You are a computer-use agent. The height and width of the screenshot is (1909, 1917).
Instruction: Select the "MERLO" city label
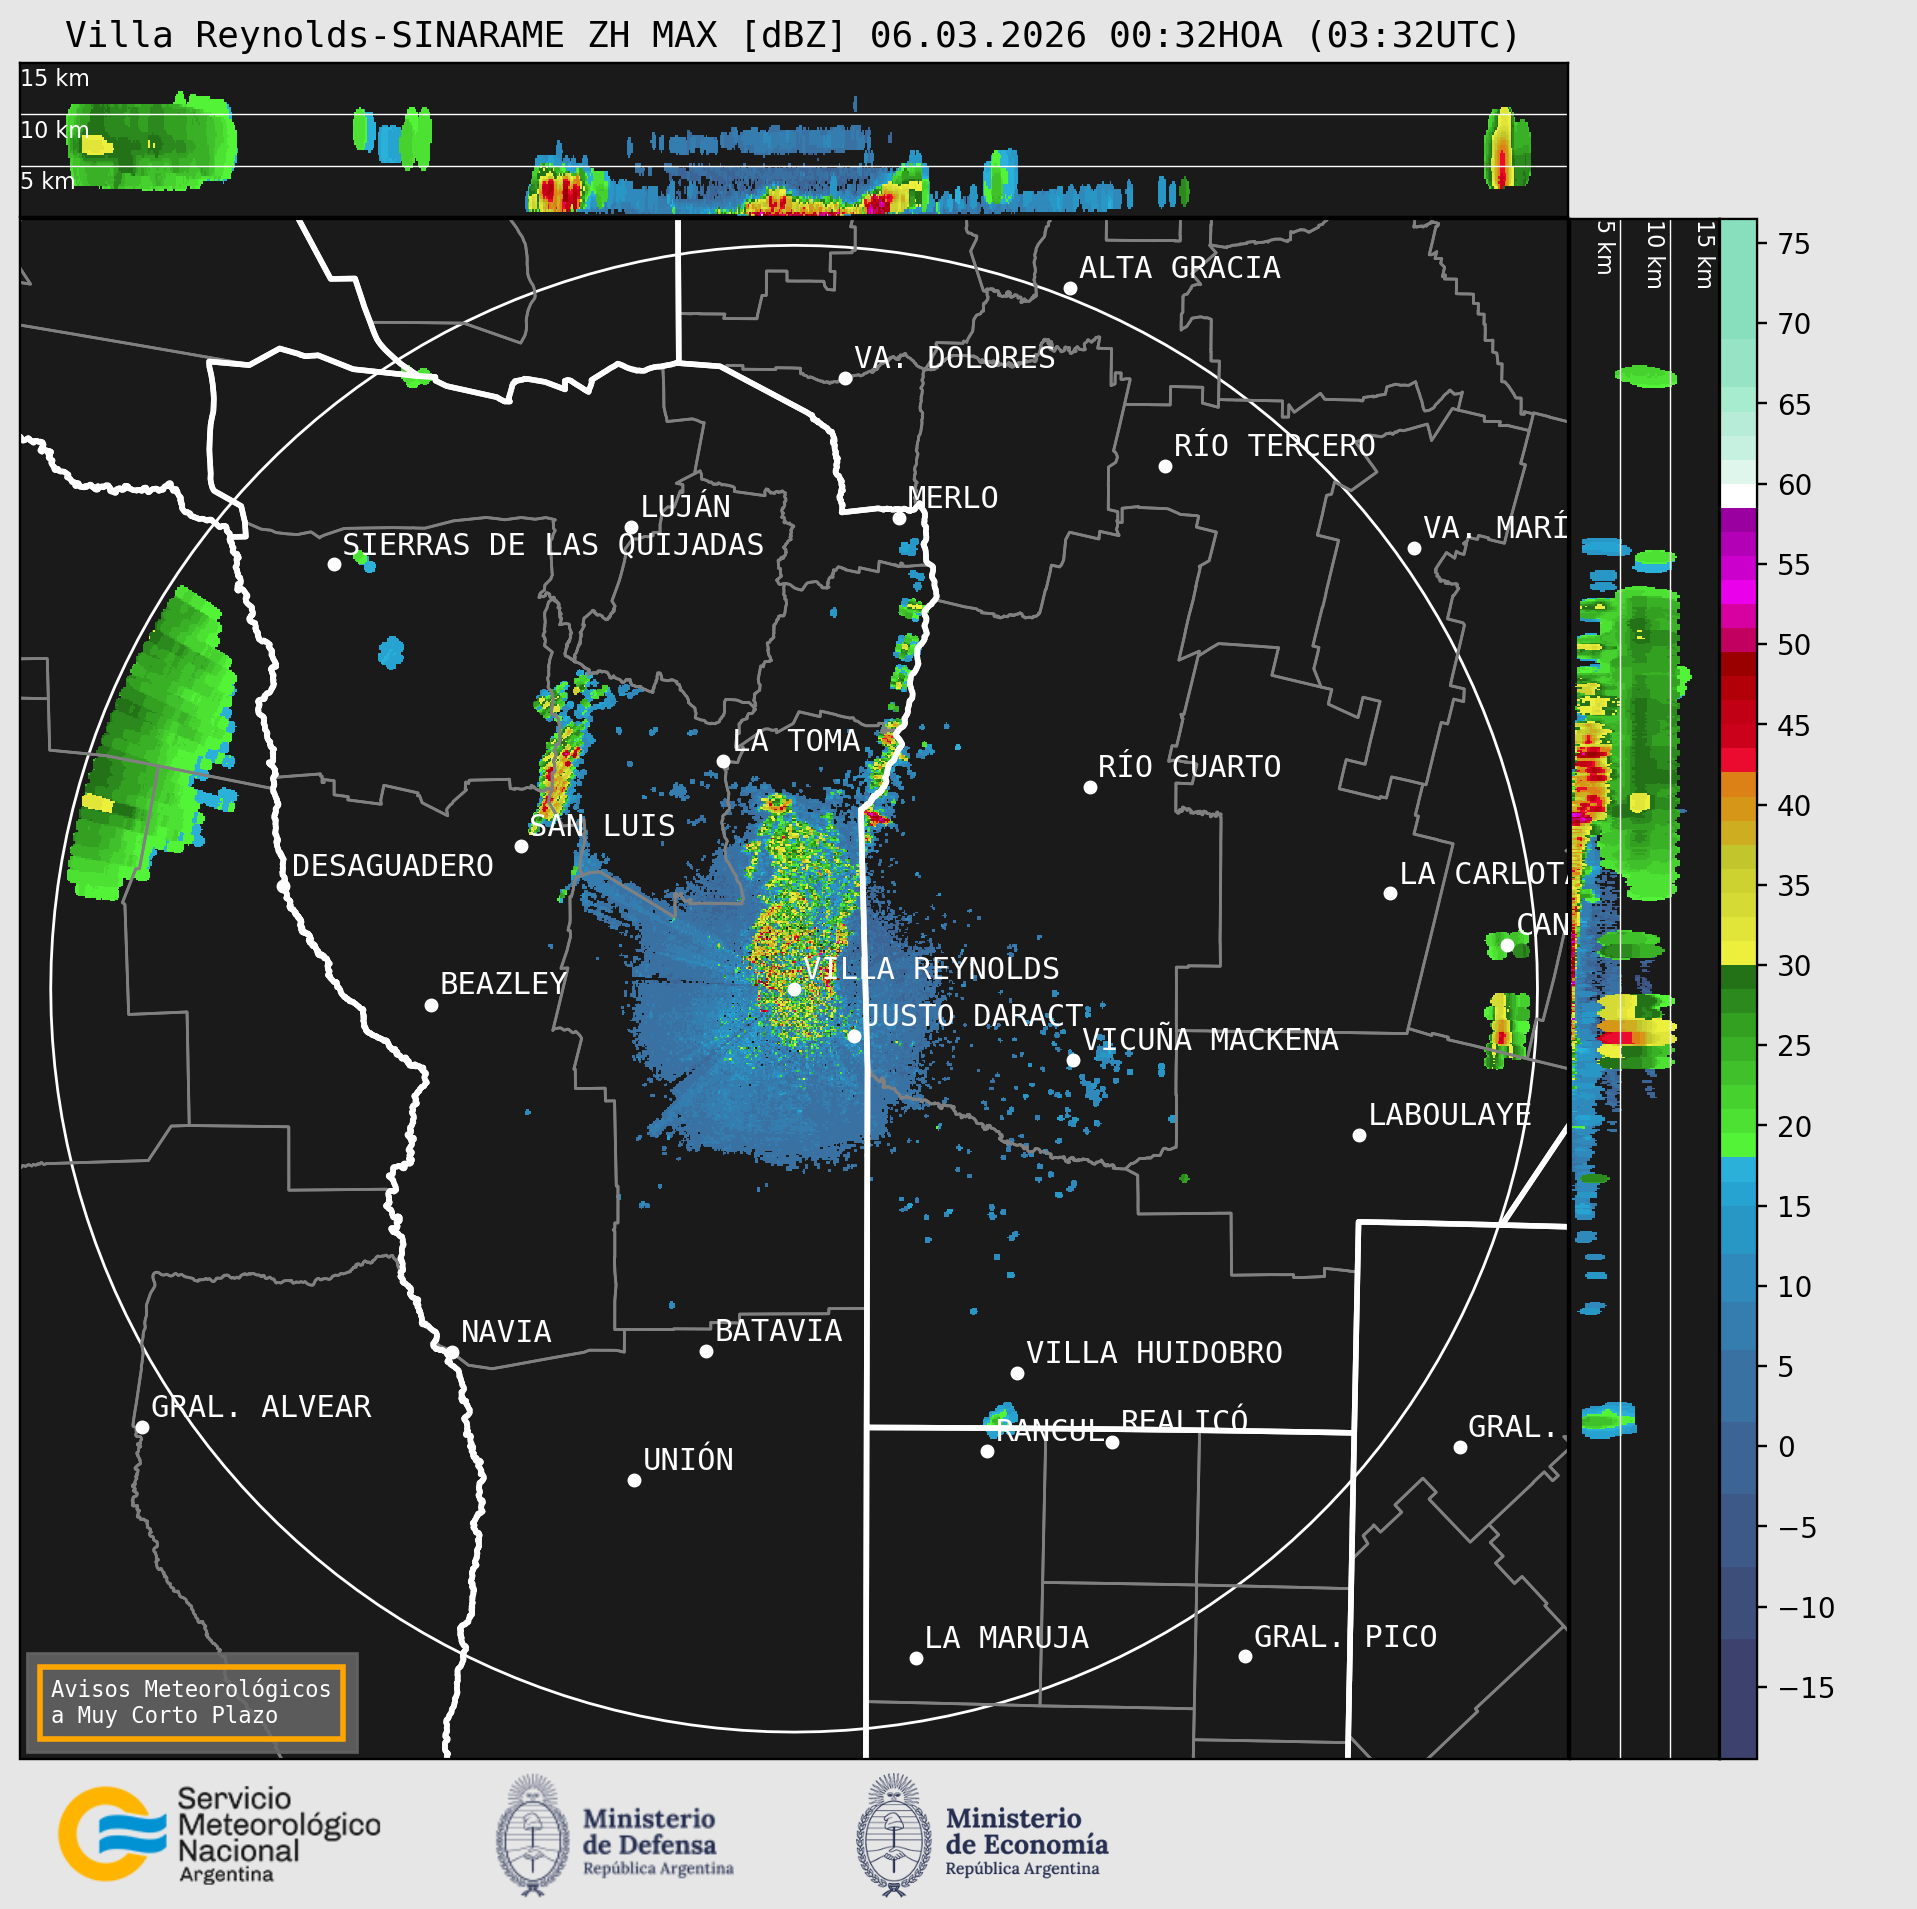pyautogui.click(x=953, y=498)
